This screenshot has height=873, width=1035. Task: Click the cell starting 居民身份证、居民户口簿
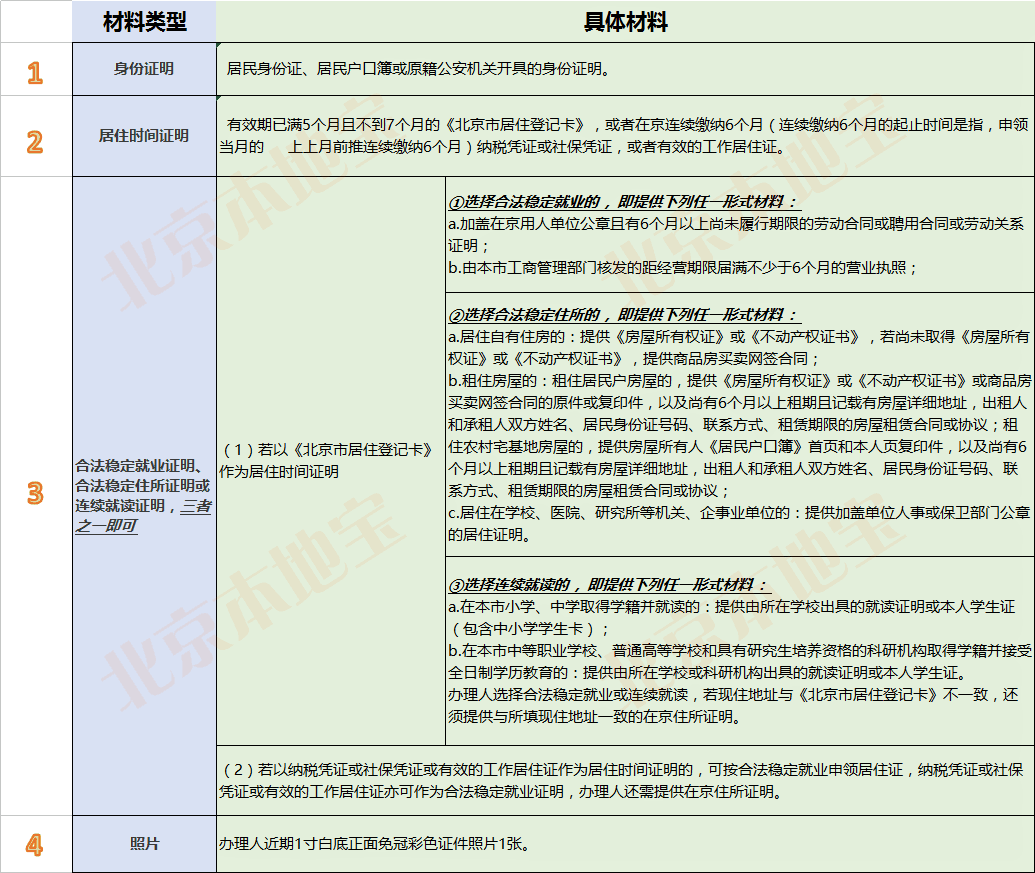tap(625, 69)
